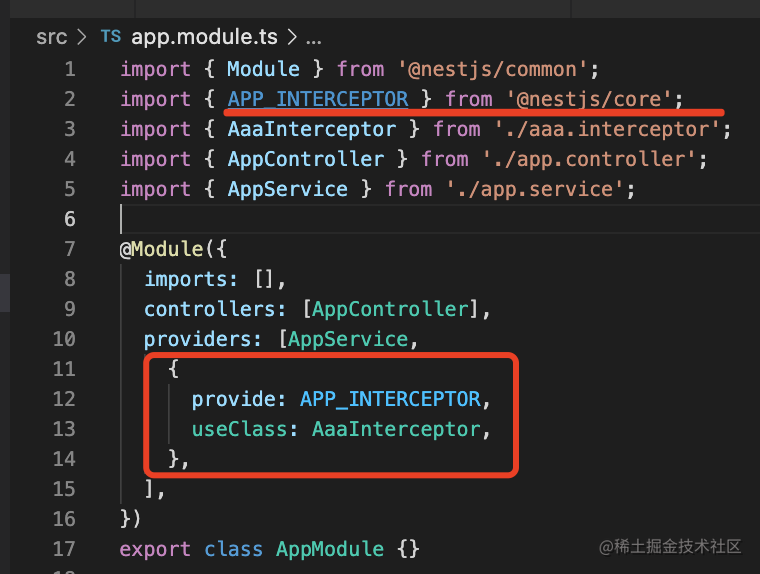The width and height of the screenshot is (760, 574).
Task: Click line number 1 in gutter
Action: coord(70,69)
